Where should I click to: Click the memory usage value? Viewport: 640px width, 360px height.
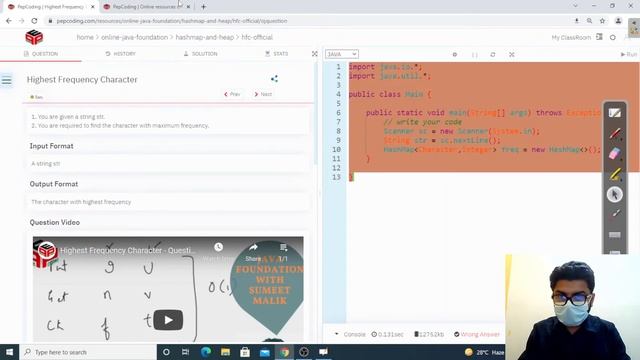[x=429, y=334]
